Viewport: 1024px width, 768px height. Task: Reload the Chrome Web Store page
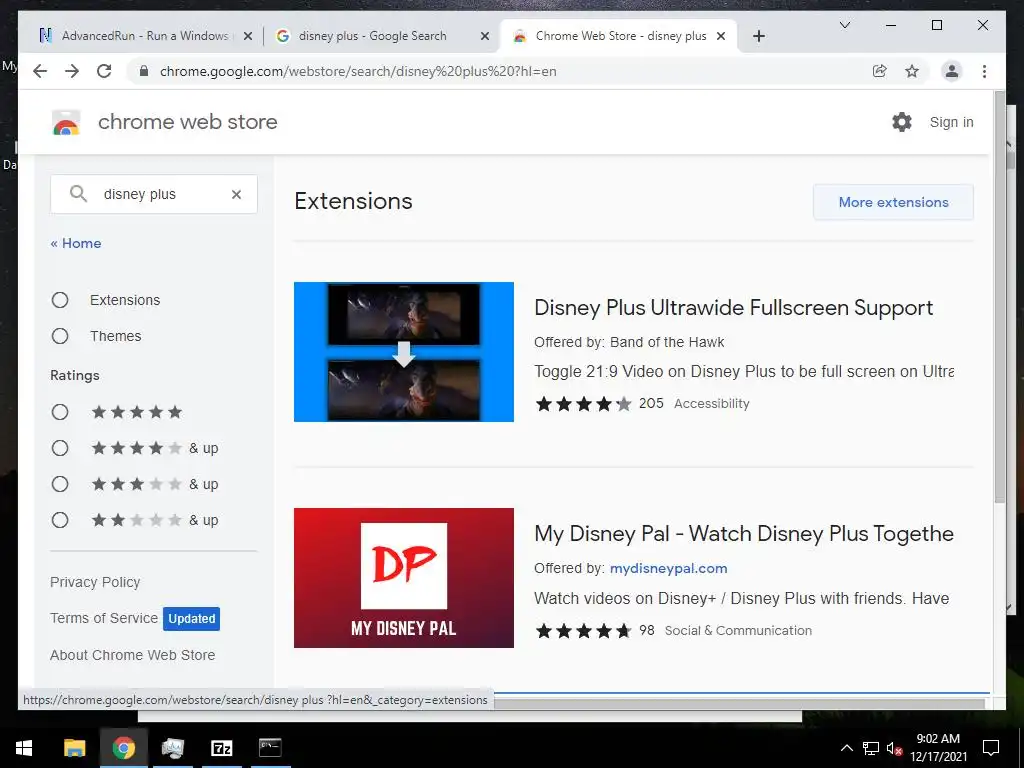pos(104,71)
